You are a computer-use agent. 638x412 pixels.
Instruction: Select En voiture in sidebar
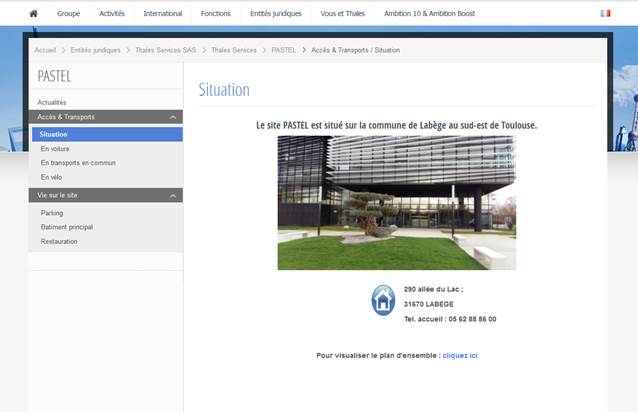tap(55, 148)
